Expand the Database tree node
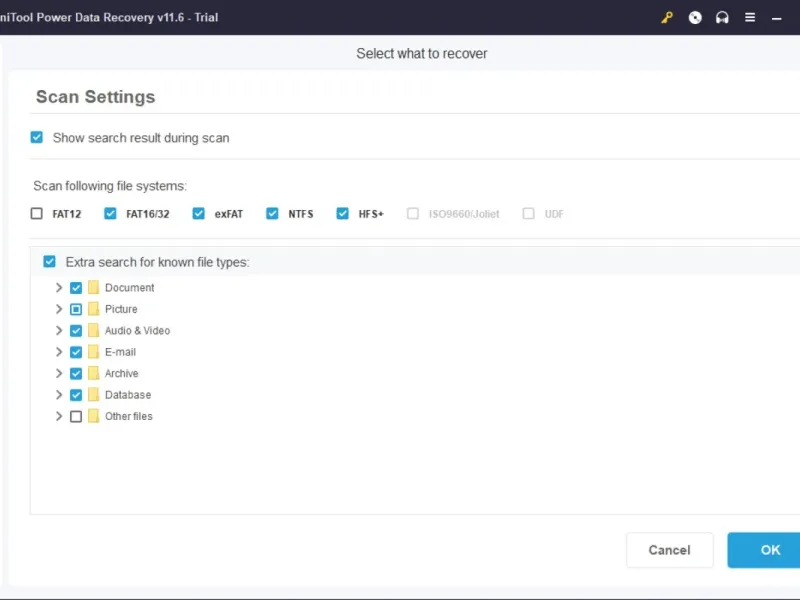This screenshot has height=600, width=800. click(x=59, y=395)
